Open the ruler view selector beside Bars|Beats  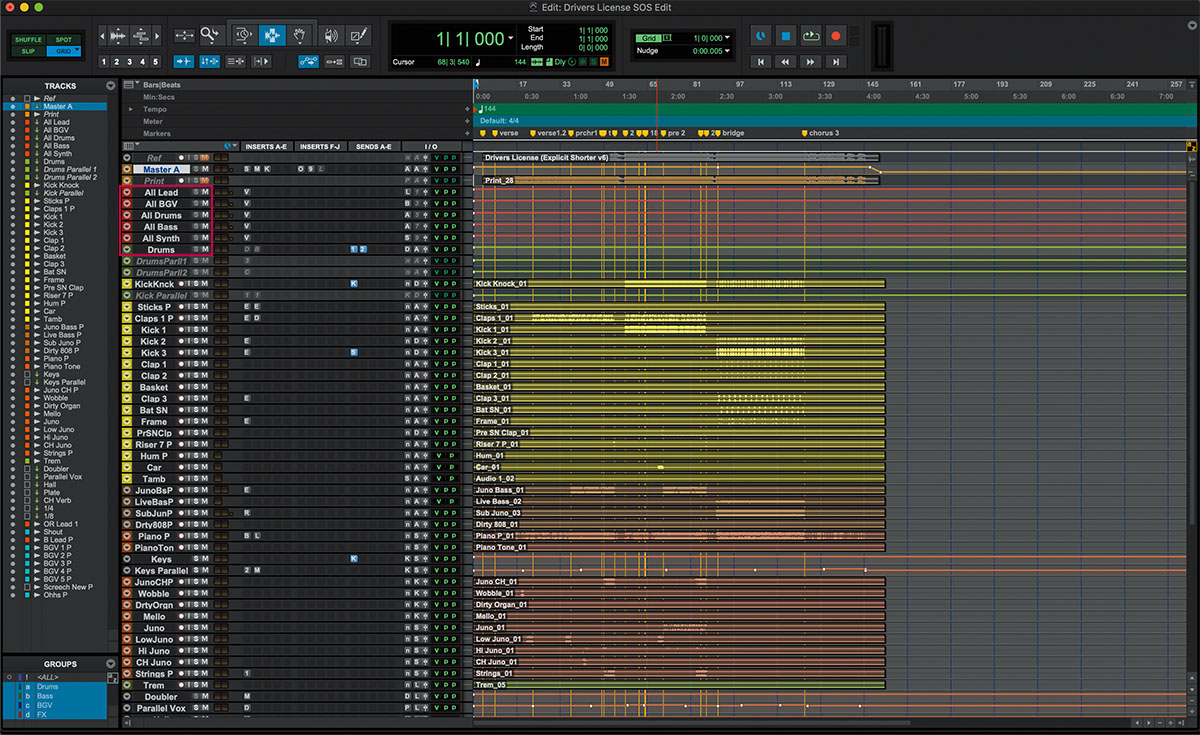(129, 85)
